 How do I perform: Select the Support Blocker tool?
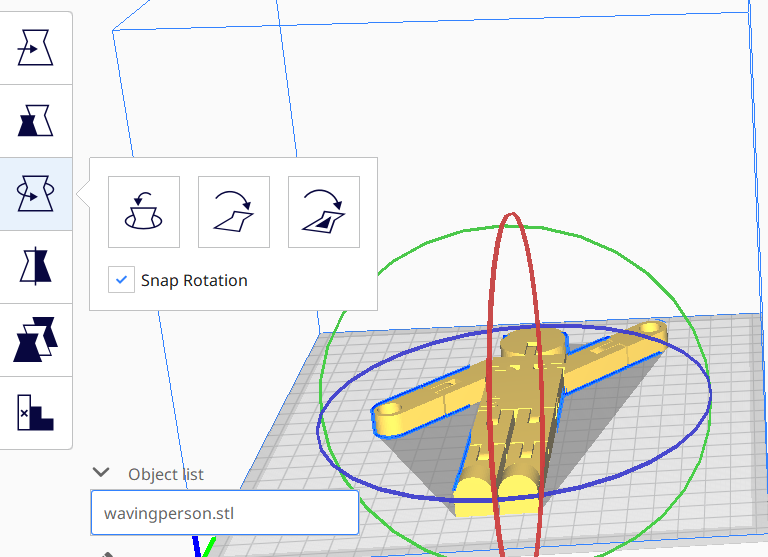[x=36, y=412]
